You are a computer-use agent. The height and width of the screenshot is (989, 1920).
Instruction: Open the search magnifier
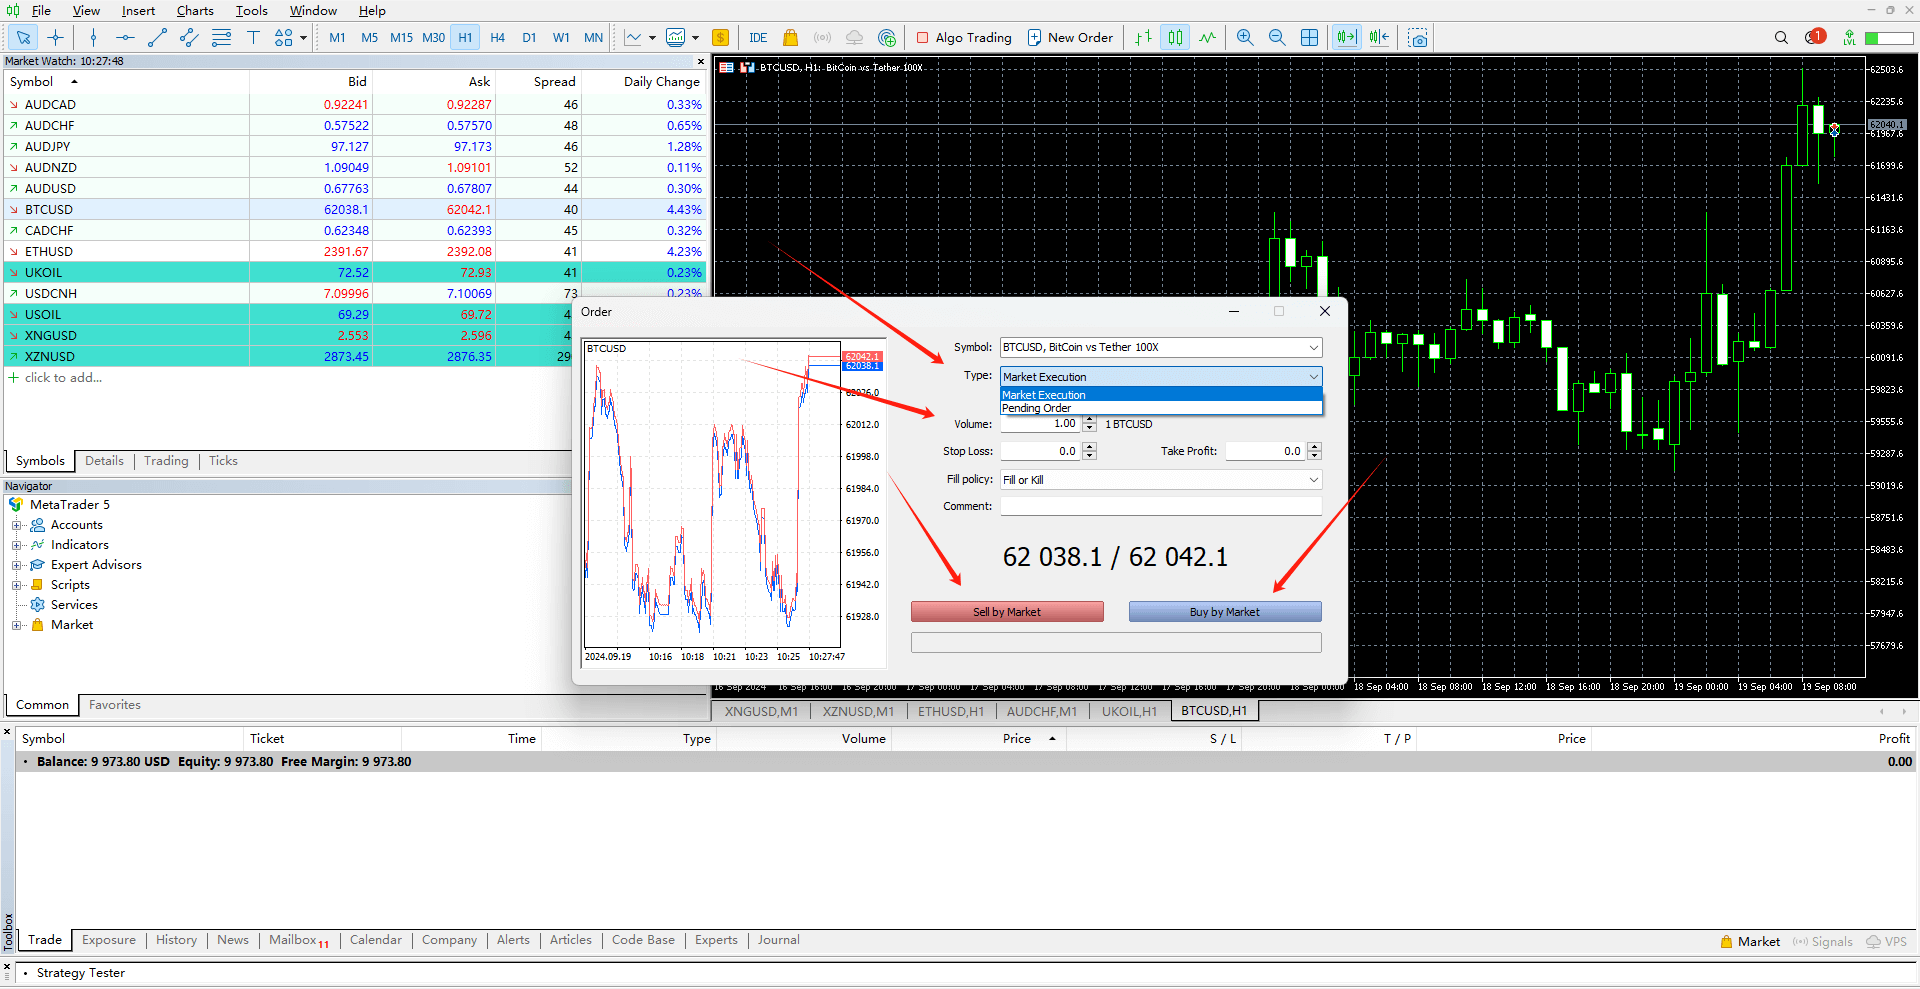click(x=1781, y=38)
